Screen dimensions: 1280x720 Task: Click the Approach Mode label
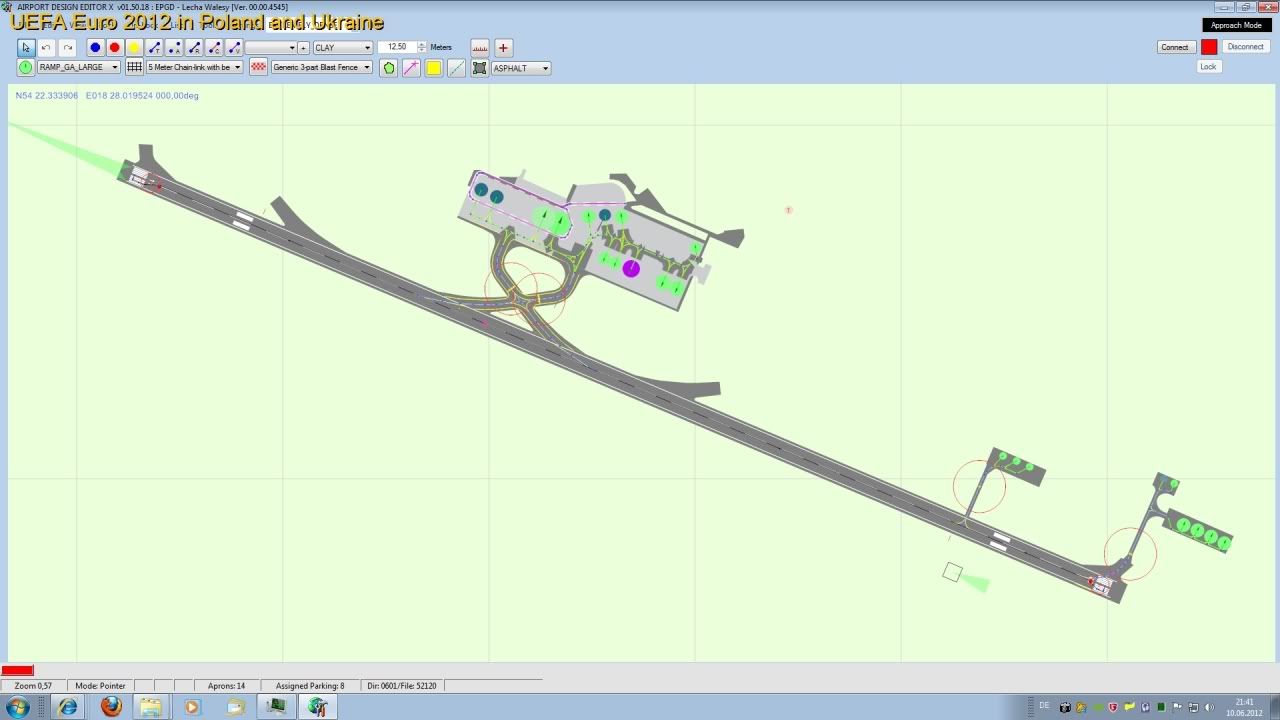[x=1236, y=25]
